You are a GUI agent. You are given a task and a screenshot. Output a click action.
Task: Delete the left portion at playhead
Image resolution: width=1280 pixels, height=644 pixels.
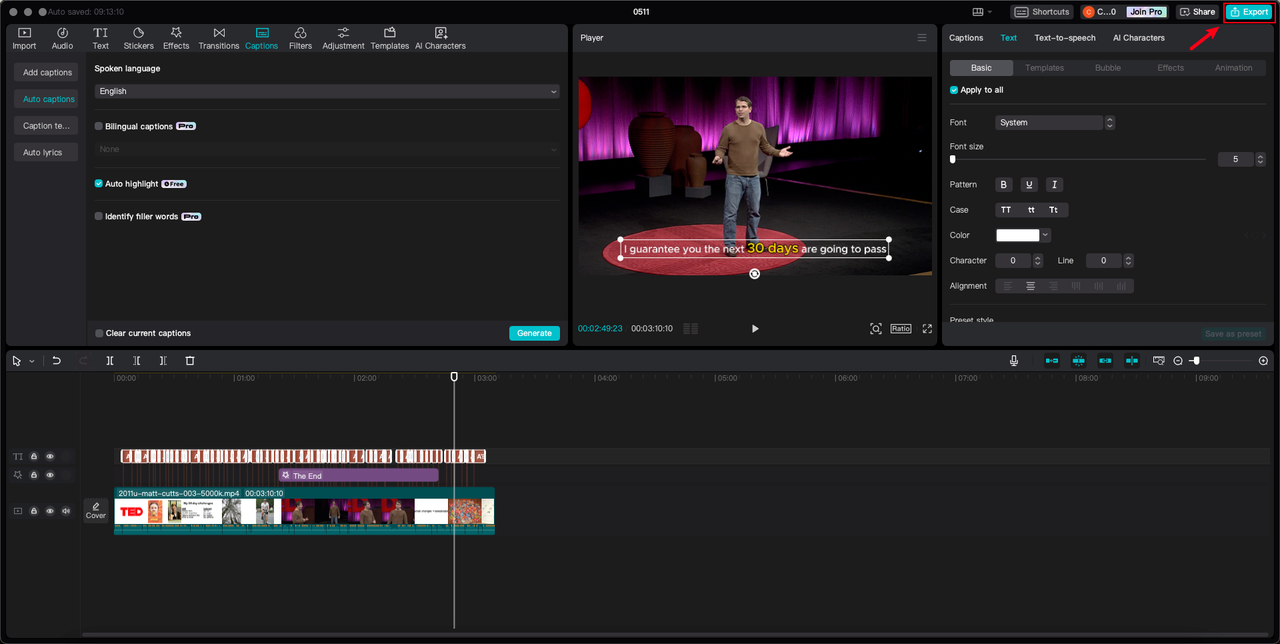(137, 361)
